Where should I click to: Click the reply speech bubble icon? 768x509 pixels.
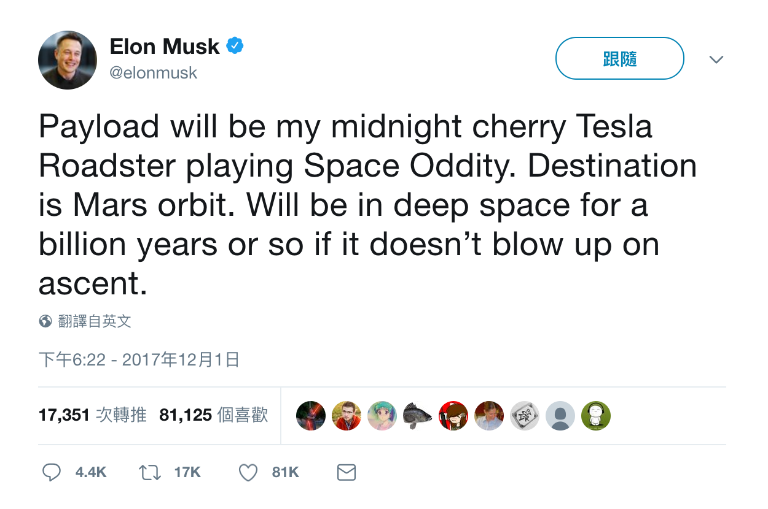click(52, 472)
